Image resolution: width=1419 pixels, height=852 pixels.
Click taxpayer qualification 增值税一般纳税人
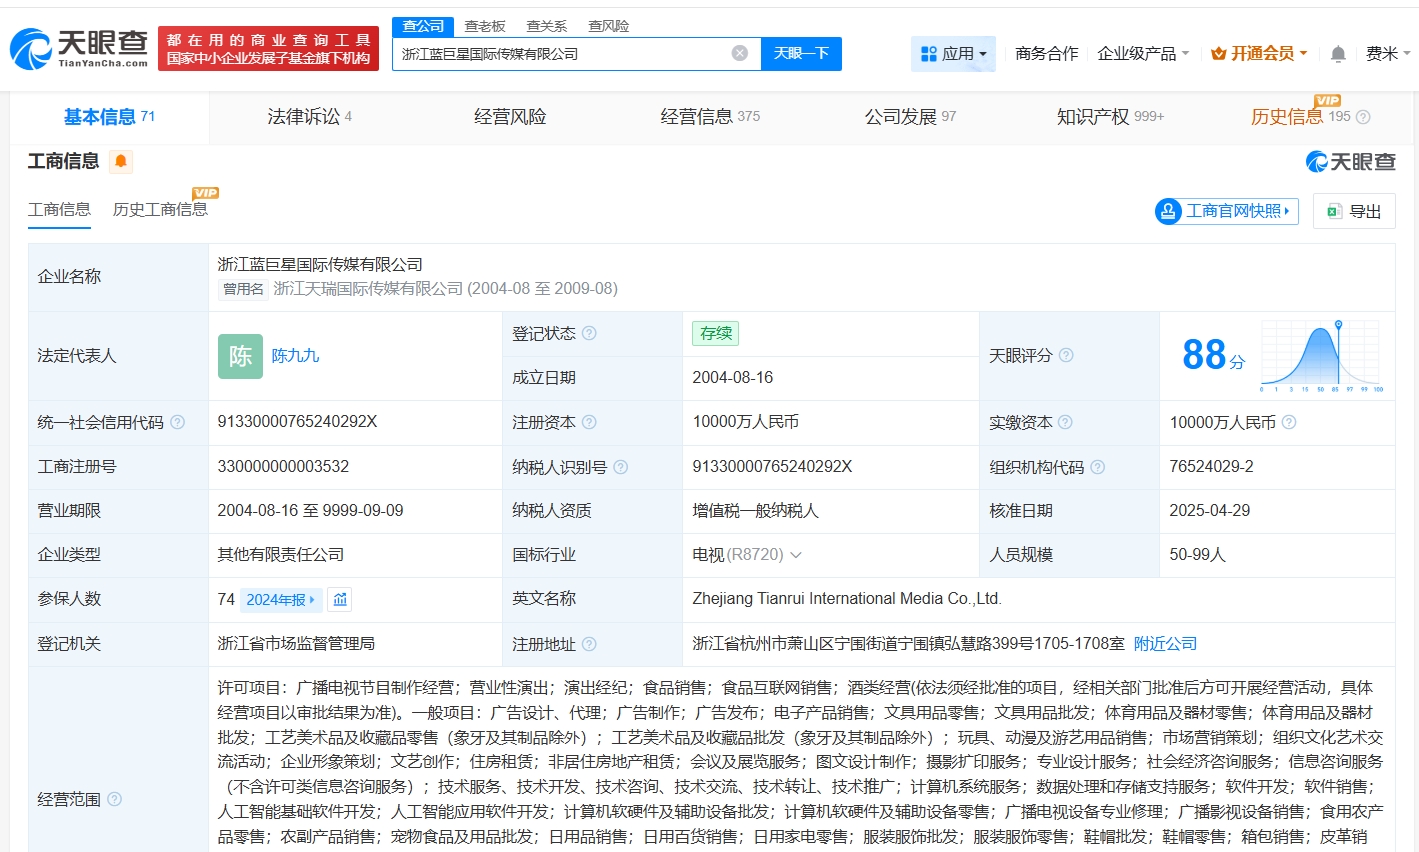coord(756,511)
